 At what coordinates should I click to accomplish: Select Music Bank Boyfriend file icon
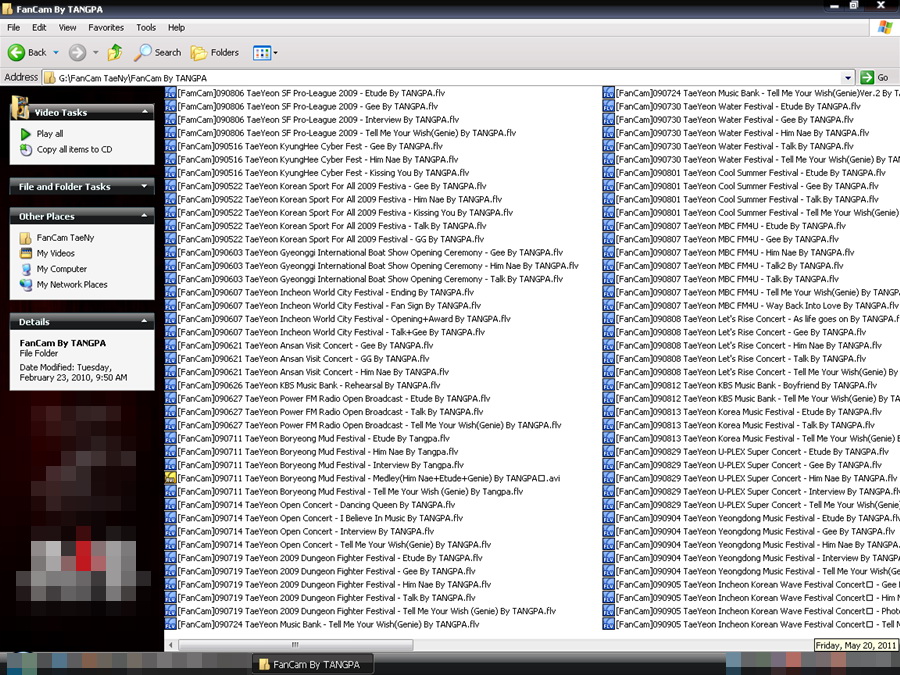[x=608, y=385]
